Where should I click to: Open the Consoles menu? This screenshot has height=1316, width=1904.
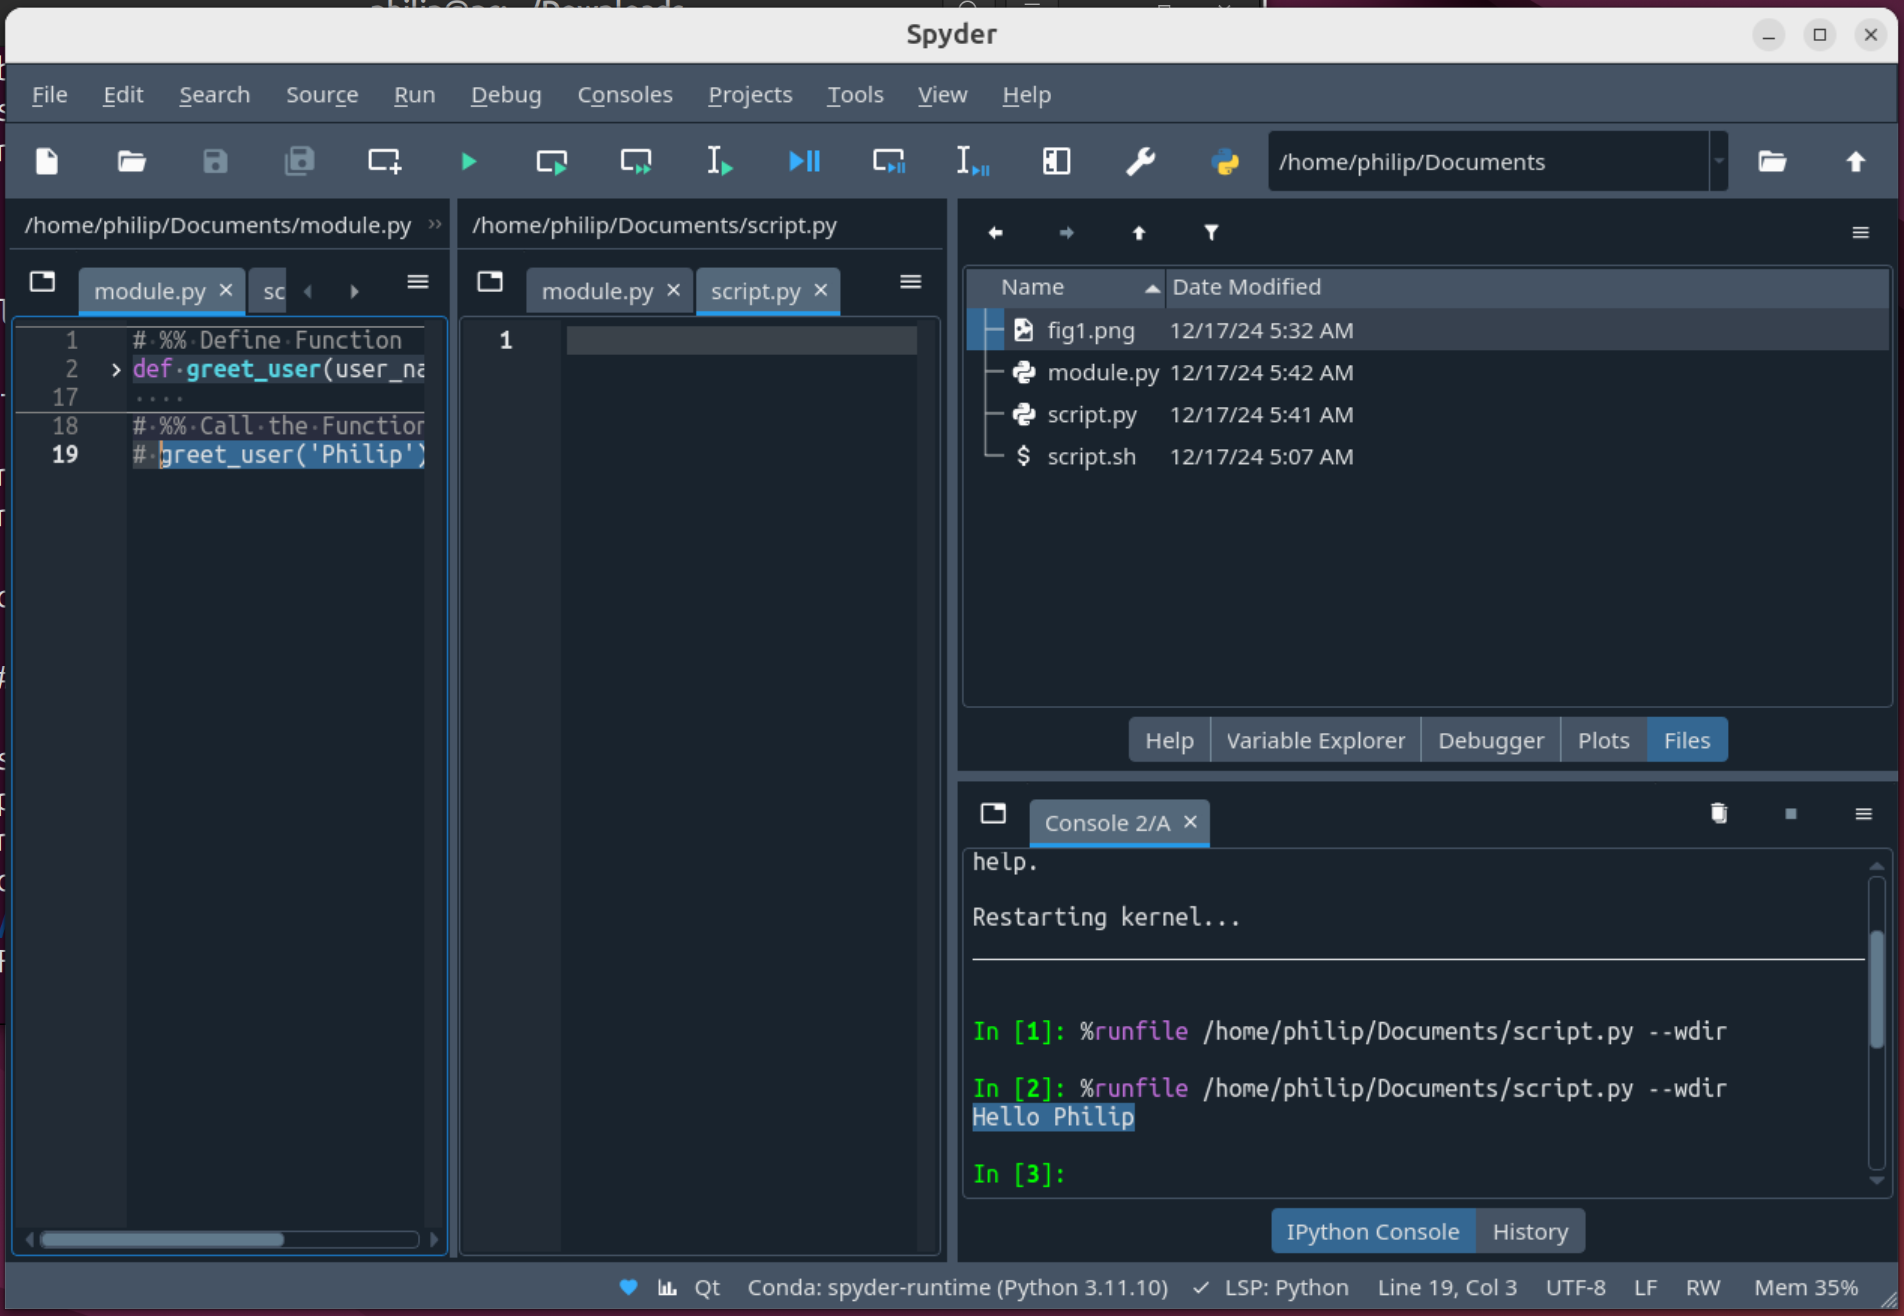tap(625, 94)
